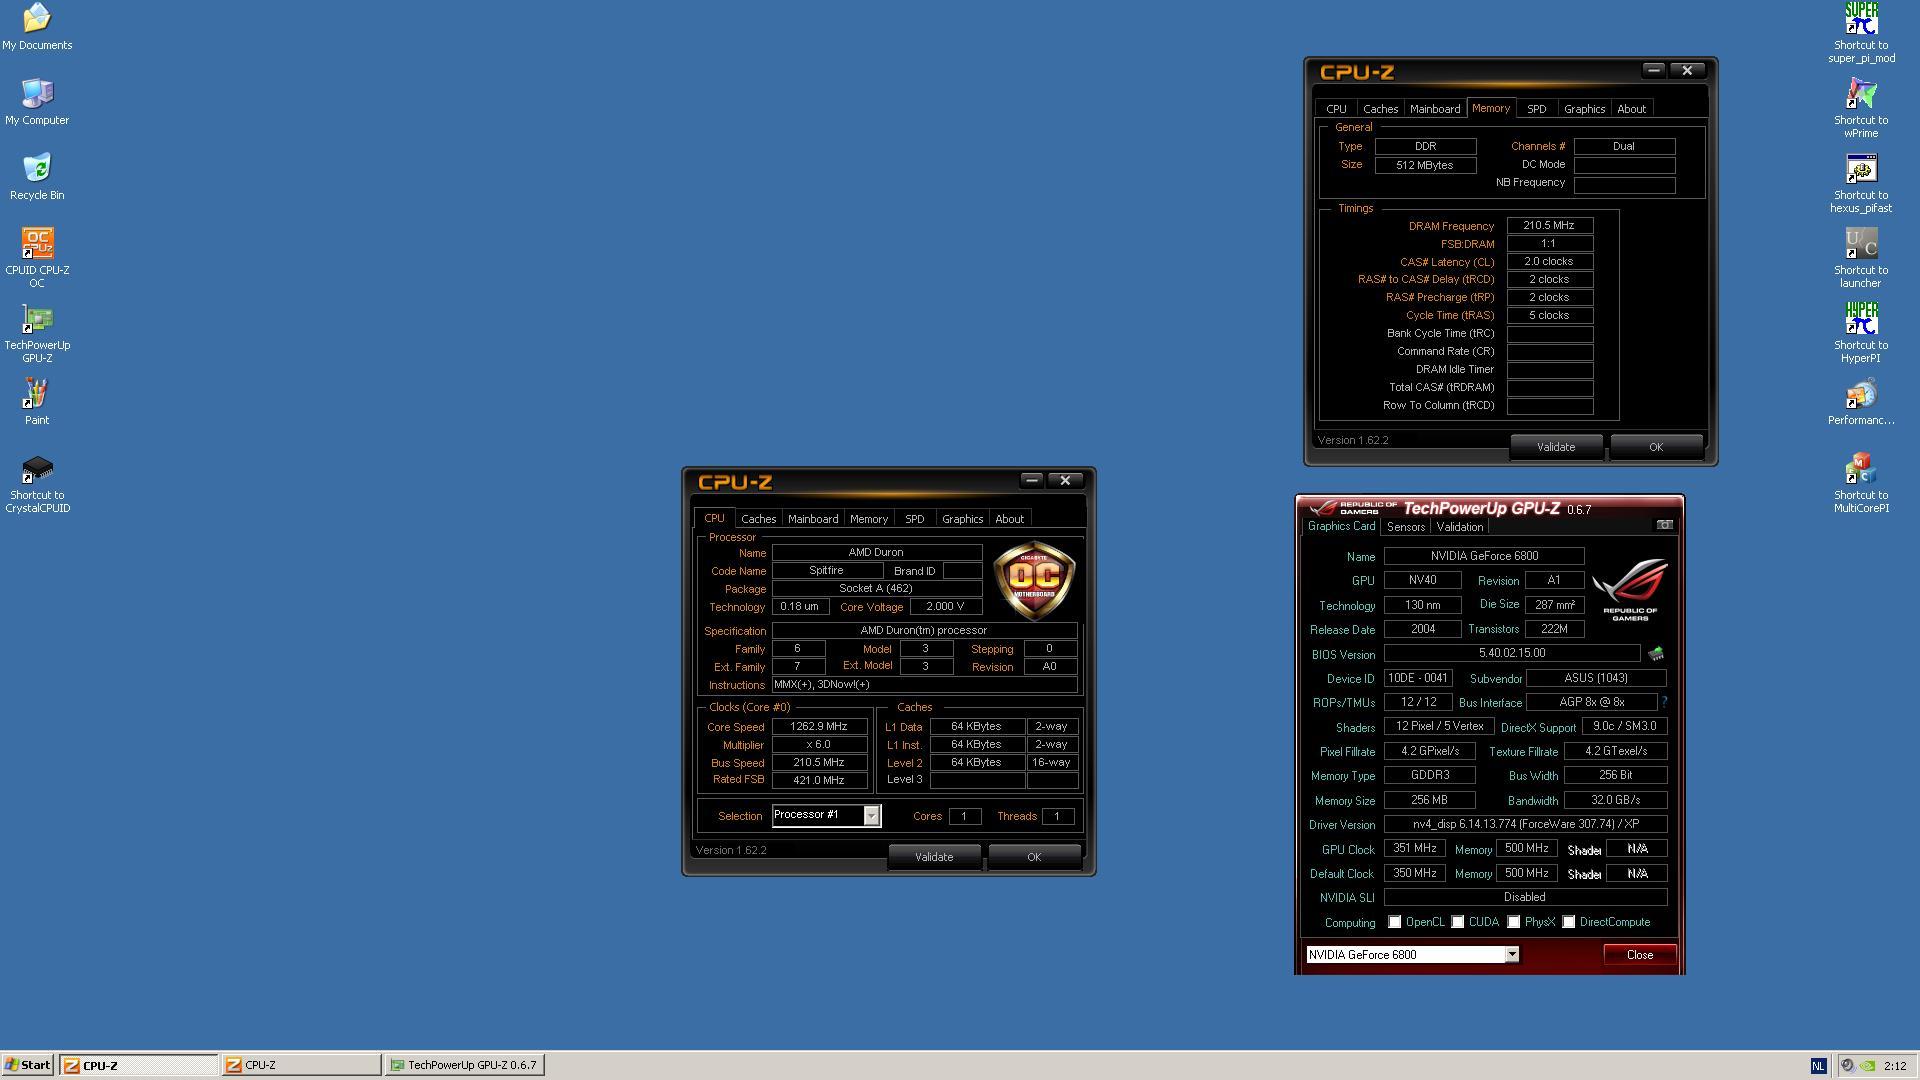Click the NL language indicator in tray
This screenshot has height=1080, width=1920.
[x=1818, y=1066]
